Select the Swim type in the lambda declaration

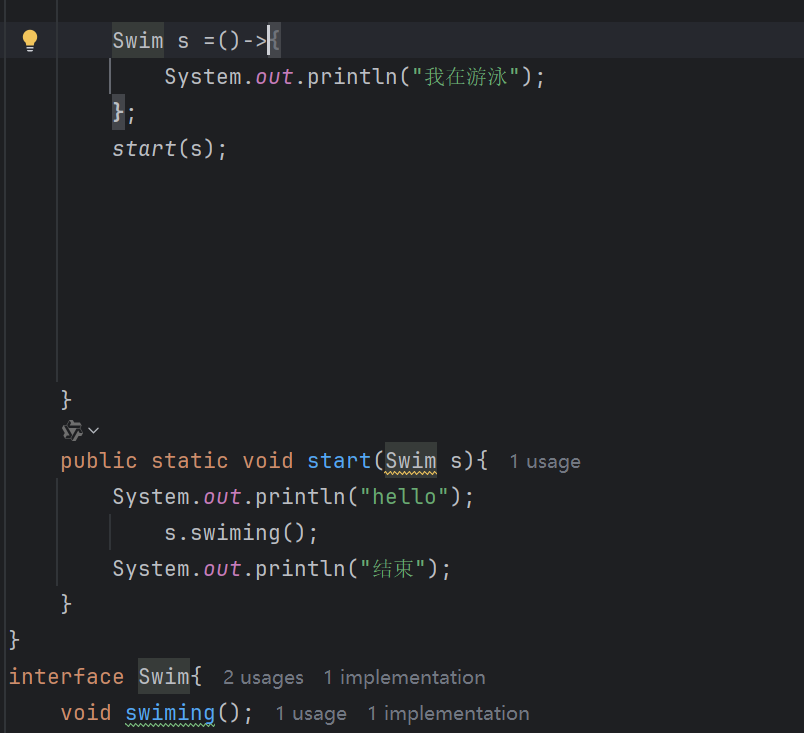(137, 40)
